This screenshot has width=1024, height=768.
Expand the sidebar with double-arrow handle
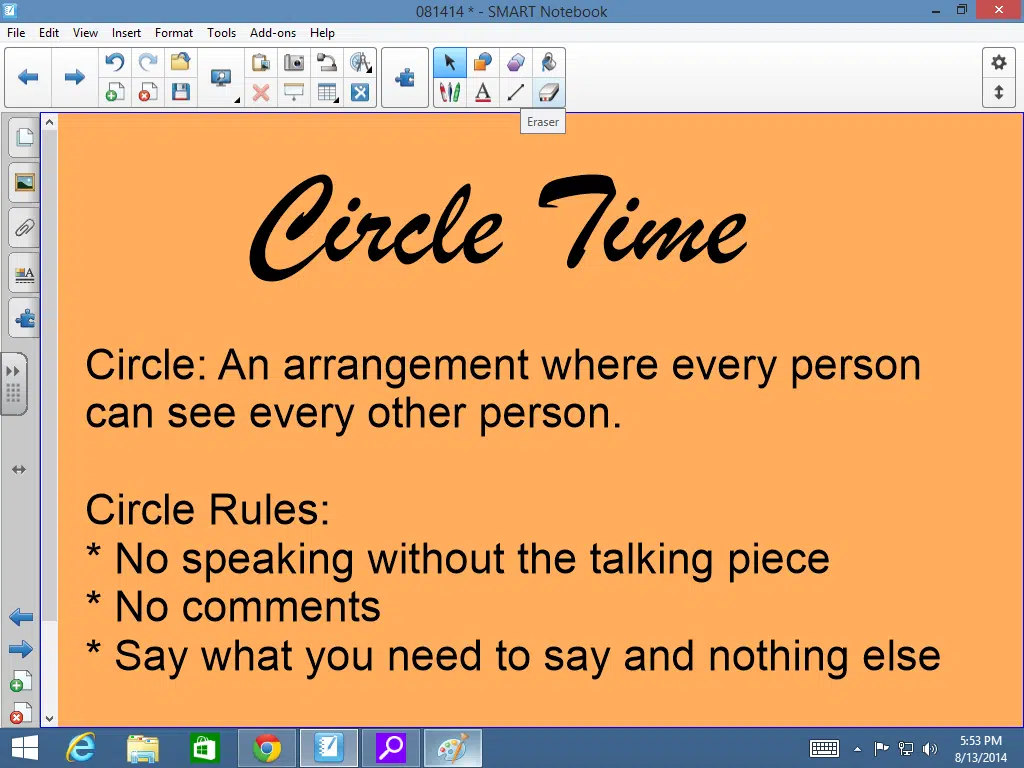tap(14, 384)
